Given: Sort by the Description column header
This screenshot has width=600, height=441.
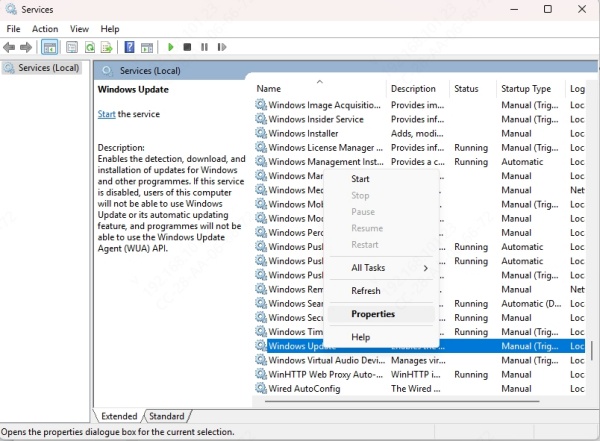Looking at the screenshot, I should pyautogui.click(x=417, y=89).
